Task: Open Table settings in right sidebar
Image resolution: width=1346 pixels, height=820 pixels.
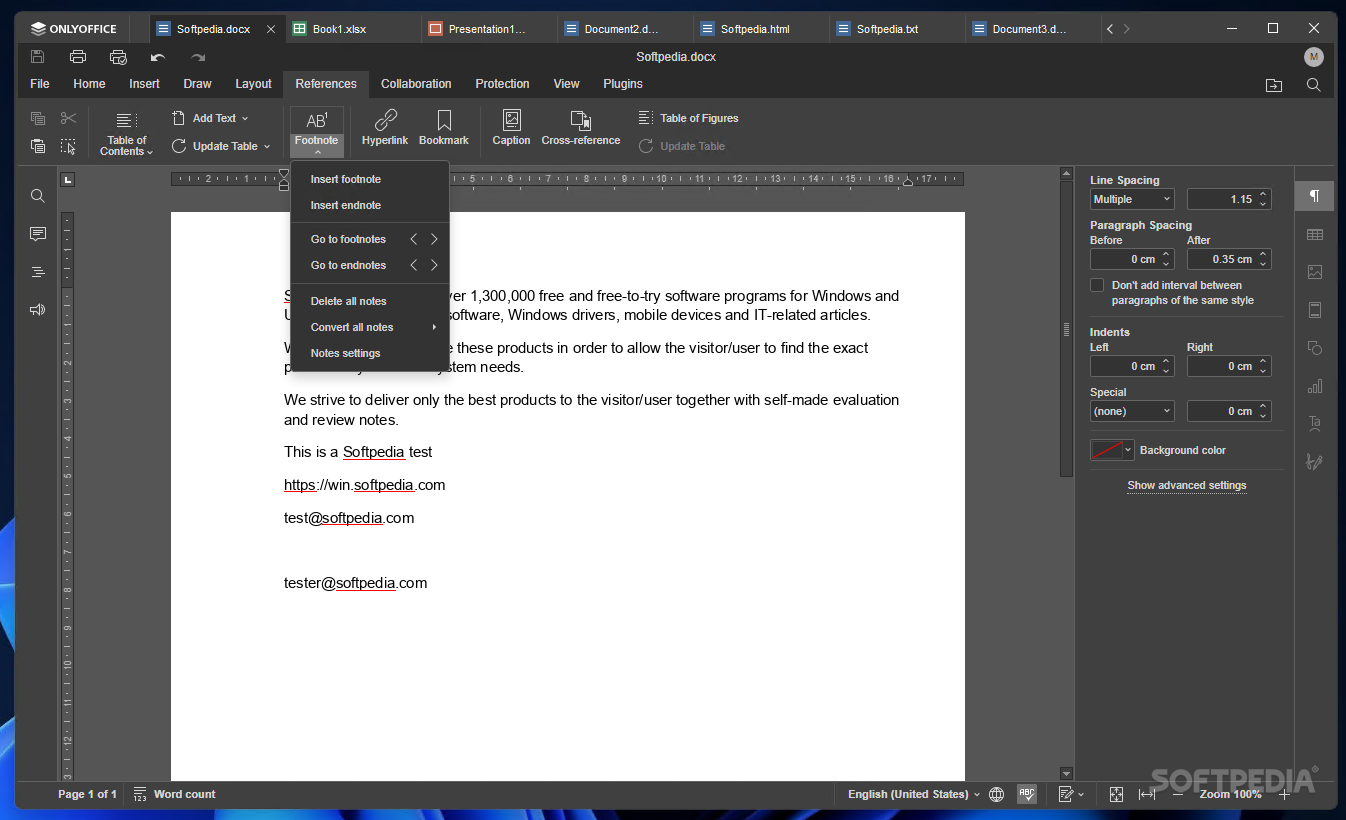Action: click(x=1315, y=234)
